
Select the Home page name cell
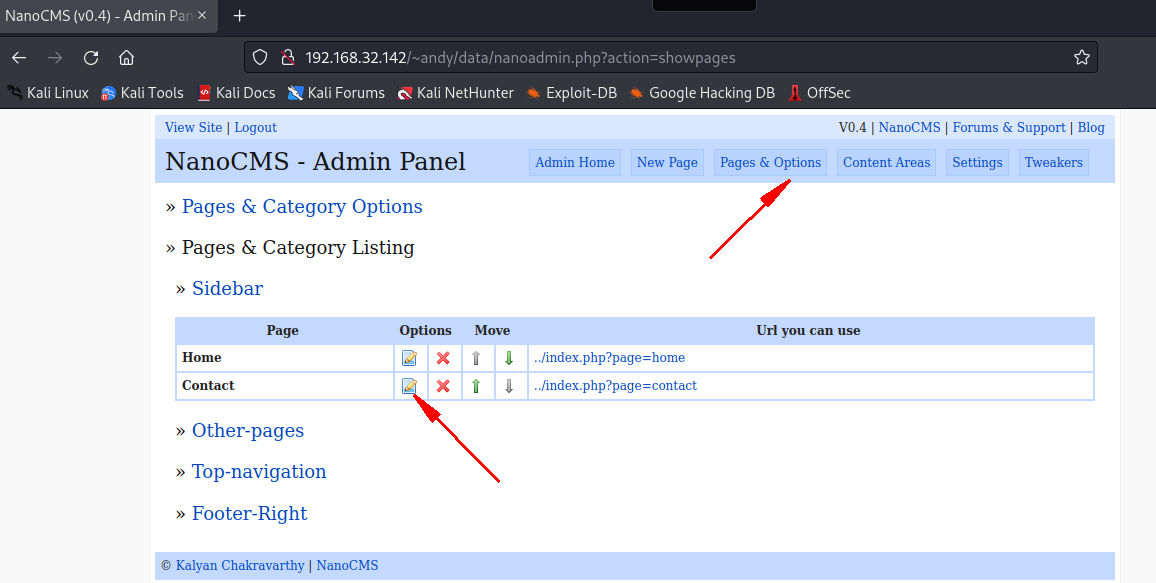(285, 358)
